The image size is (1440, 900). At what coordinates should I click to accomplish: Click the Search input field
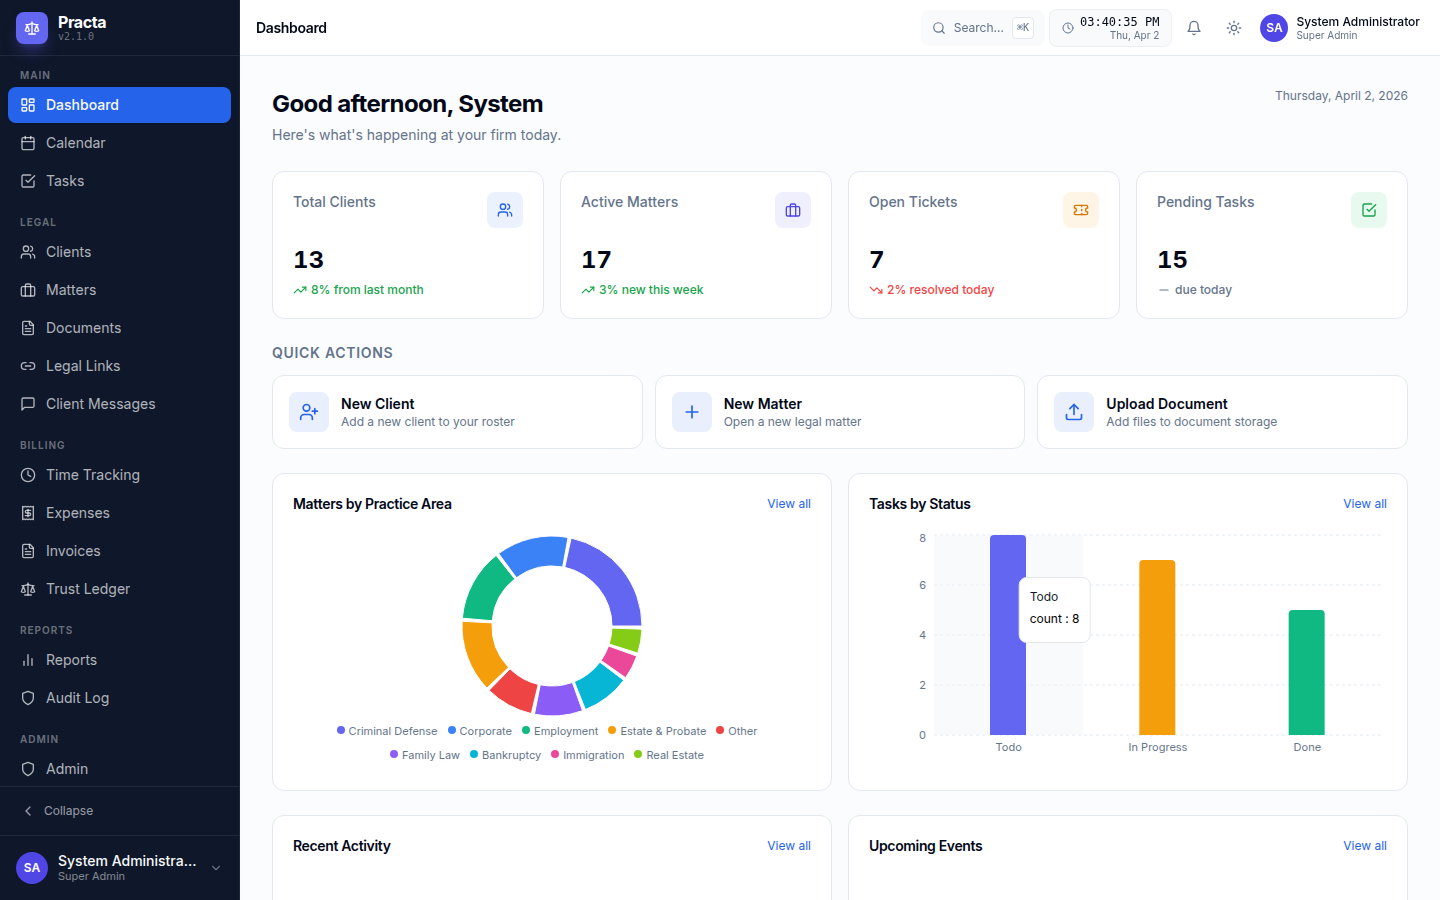coord(980,28)
